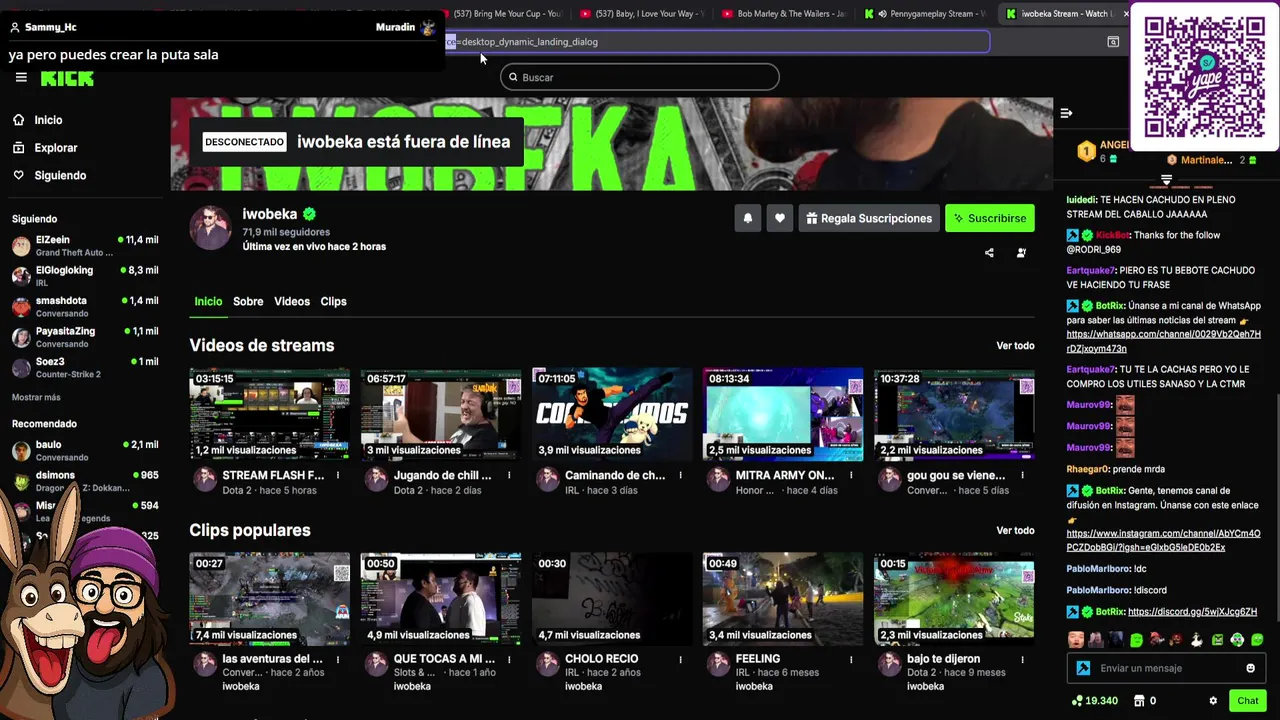Click the Buscar search field
This screenshot has width=1280, height=720.
[x=639, y=77]
